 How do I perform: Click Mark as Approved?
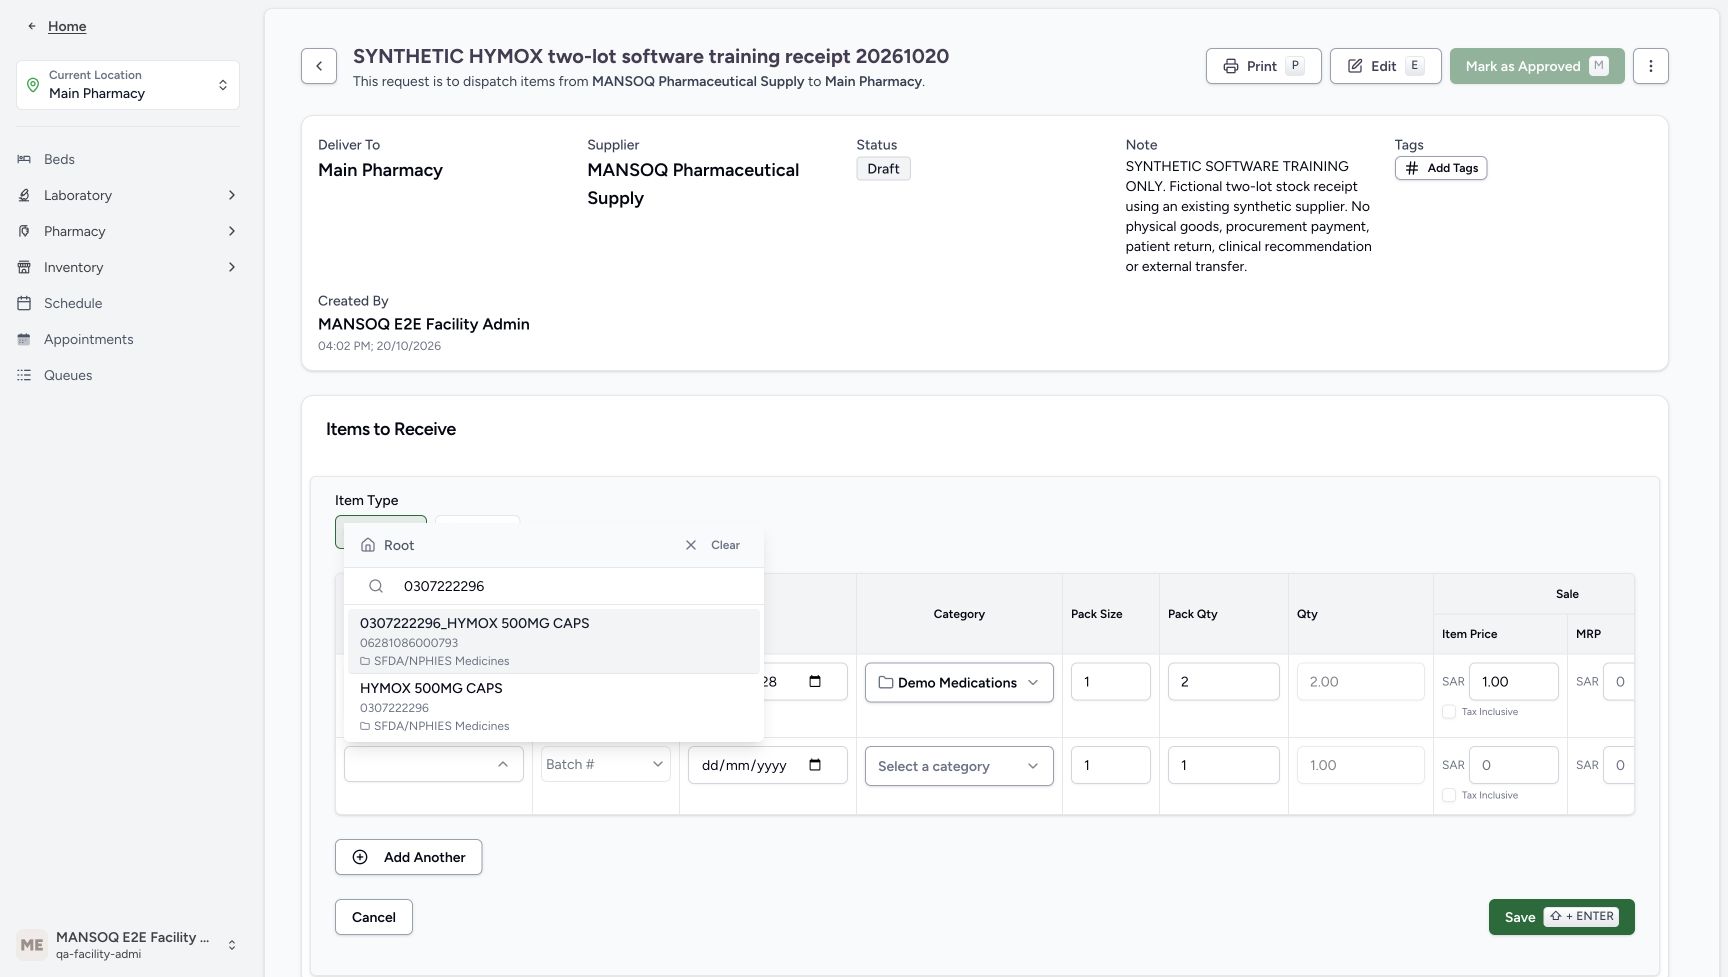click(x=1537, y=66)
